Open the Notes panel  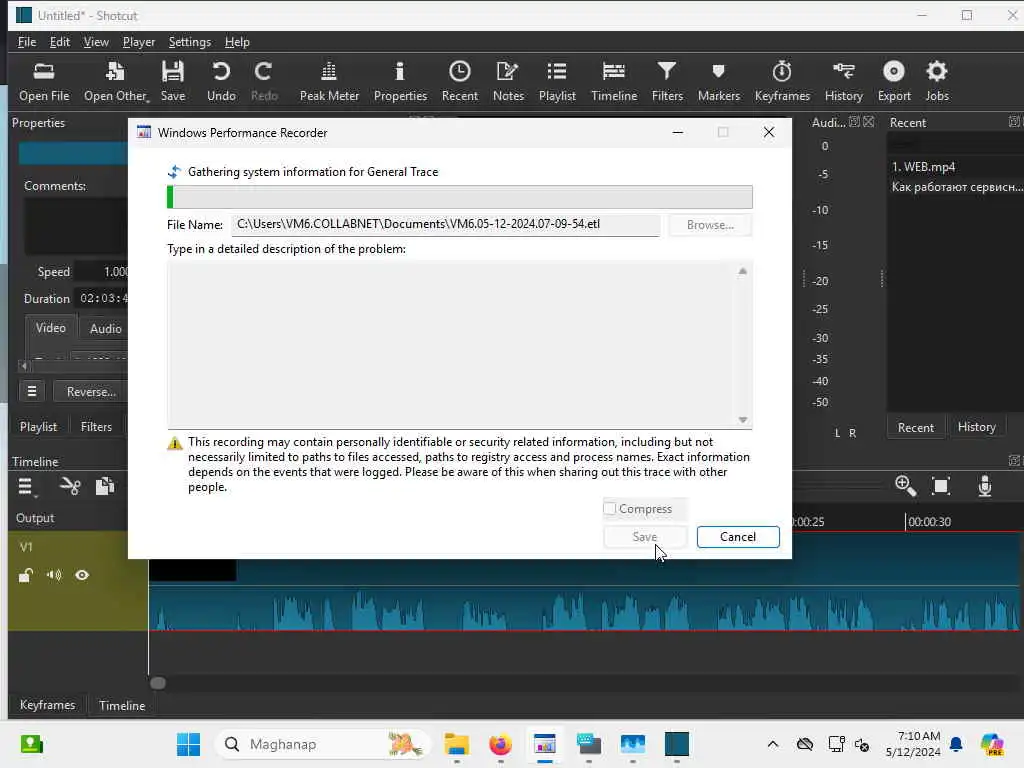[x=508, y=81]
